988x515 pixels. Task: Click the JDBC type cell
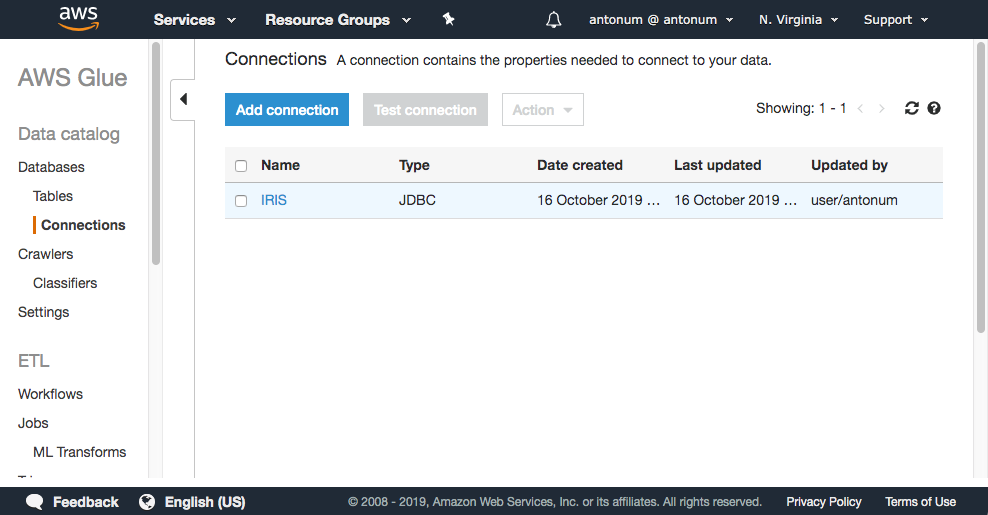pos(417,200)
